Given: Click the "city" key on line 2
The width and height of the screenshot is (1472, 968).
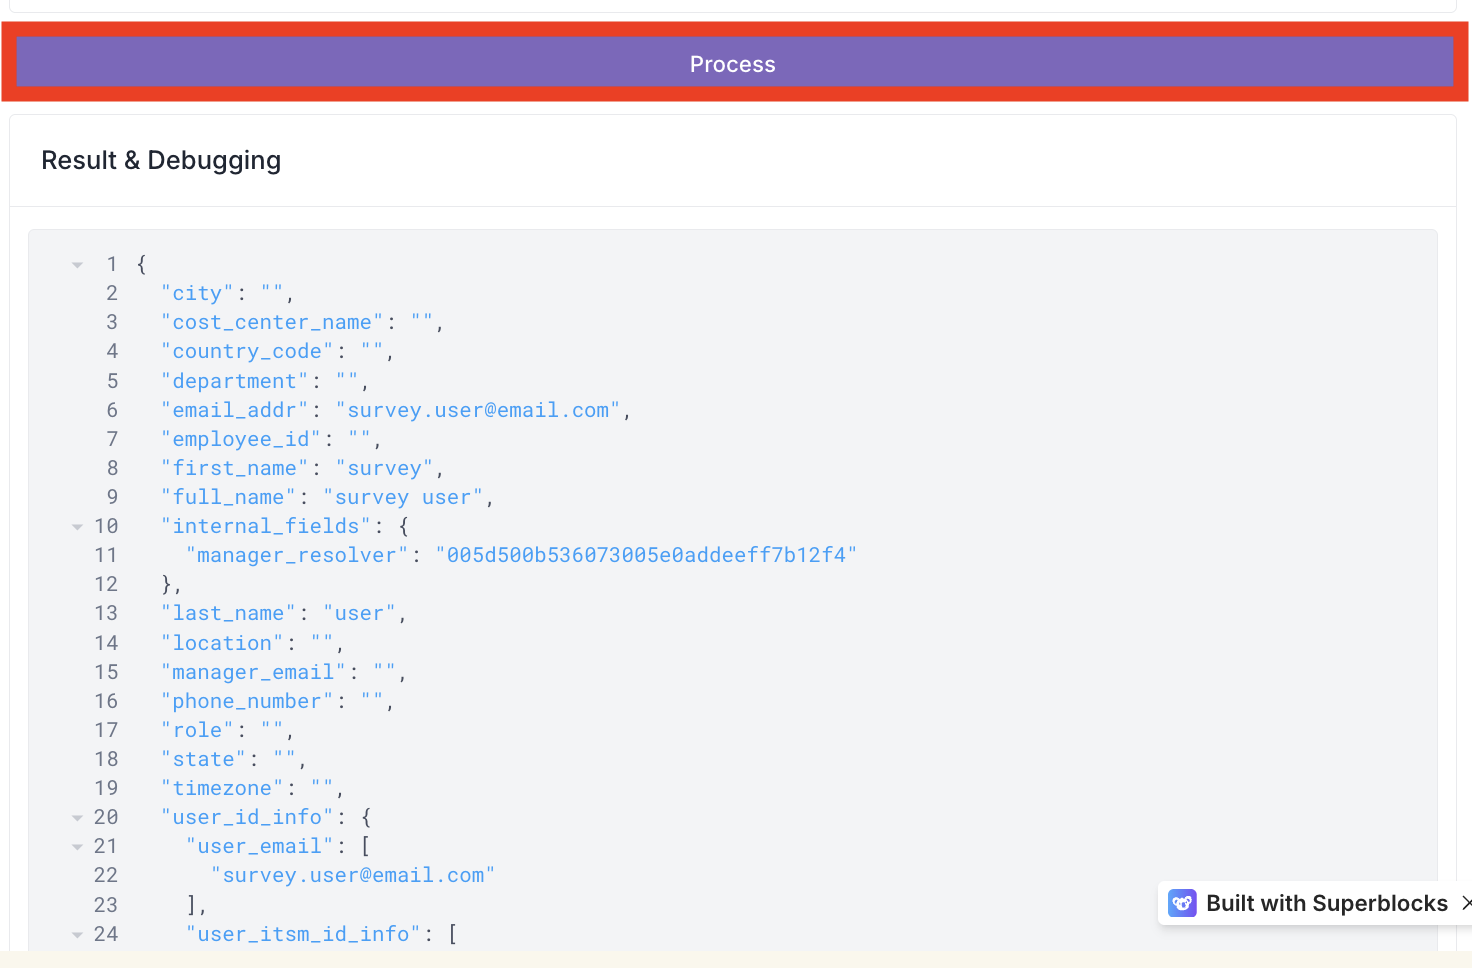Looking at the screenshot, I should tap(197, 293).
